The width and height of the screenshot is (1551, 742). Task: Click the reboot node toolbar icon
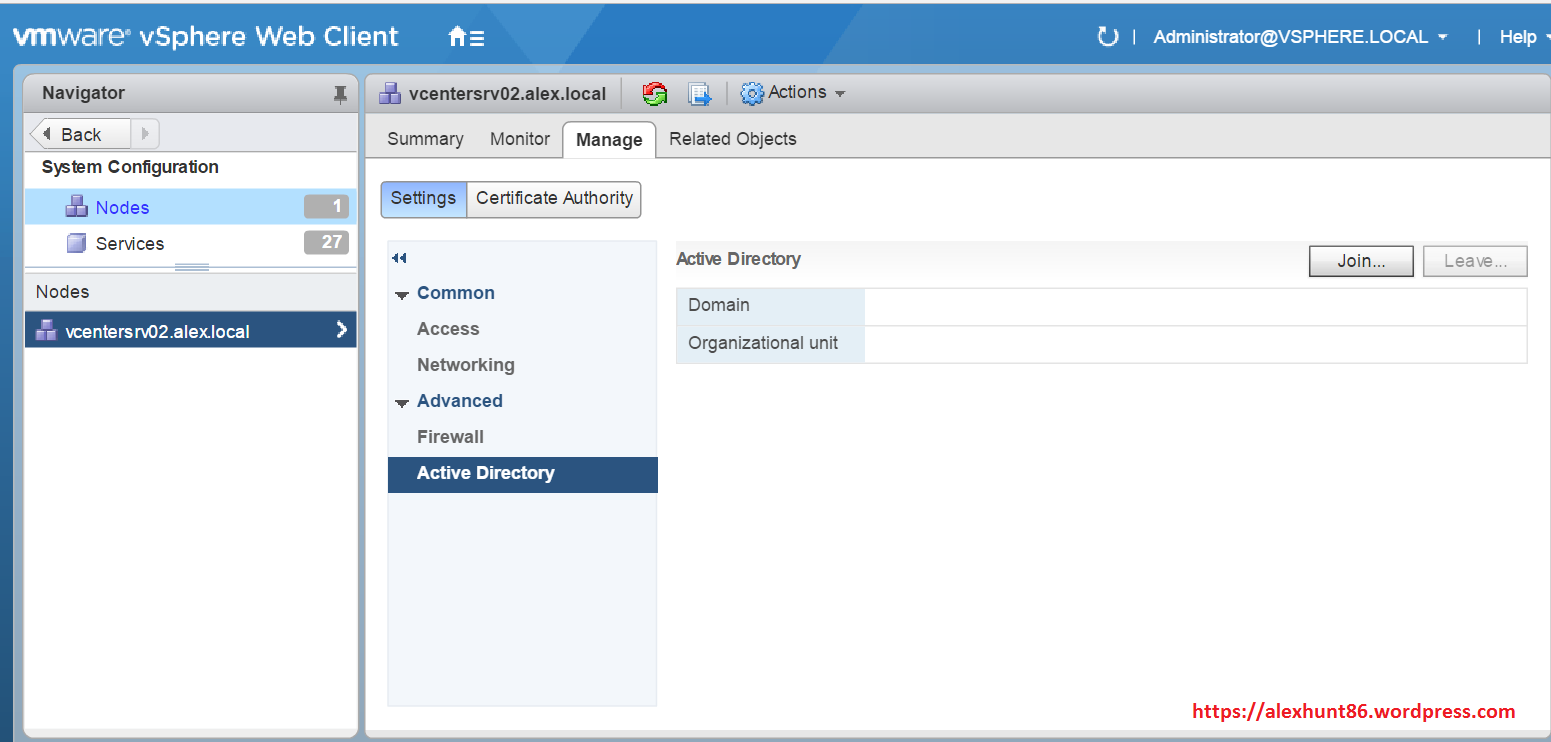pyautogui.click(x=655, y=94)
